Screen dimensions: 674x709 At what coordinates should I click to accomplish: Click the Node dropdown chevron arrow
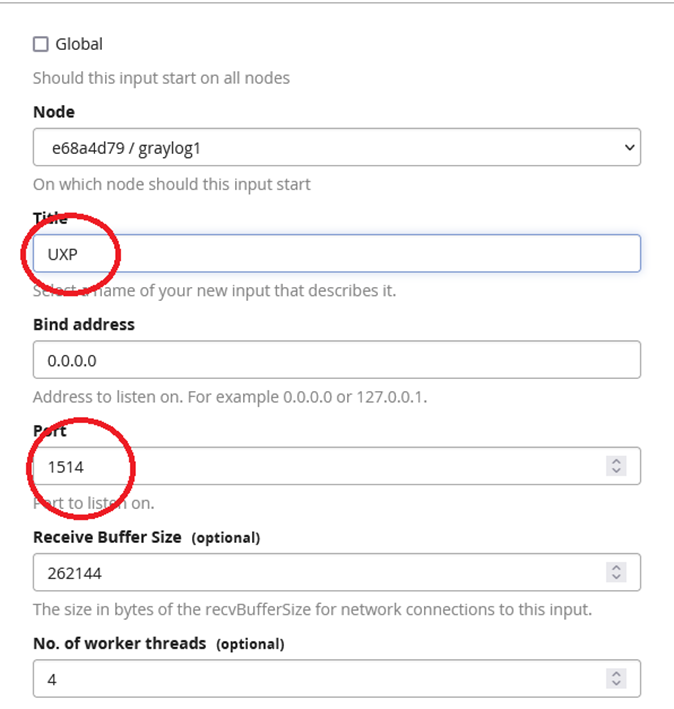coord(628,147)
